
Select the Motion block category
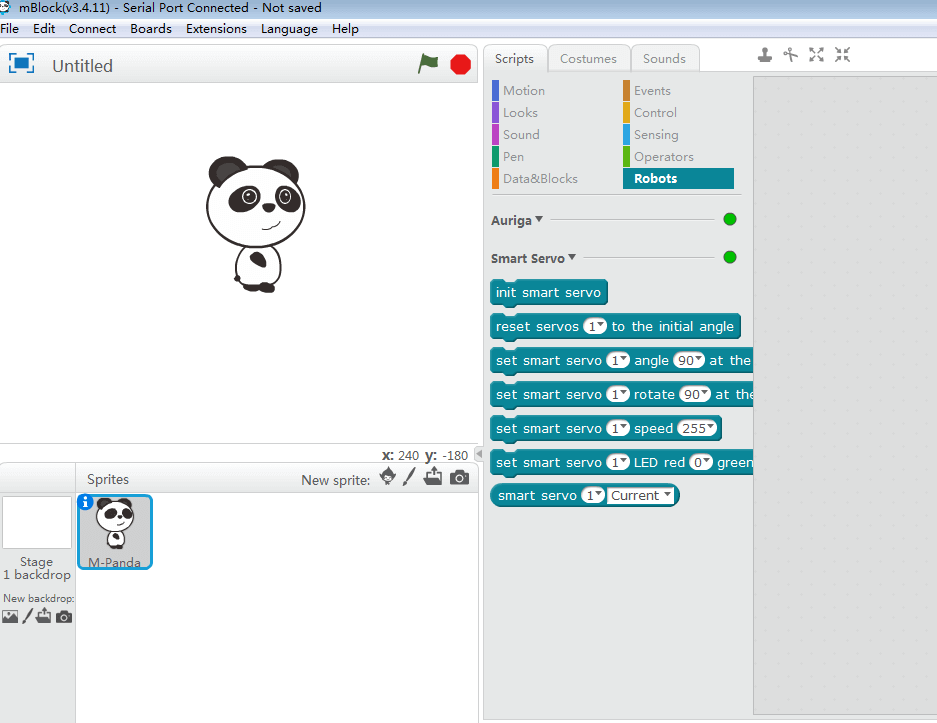pyautogui.click(x=524, y=90)
